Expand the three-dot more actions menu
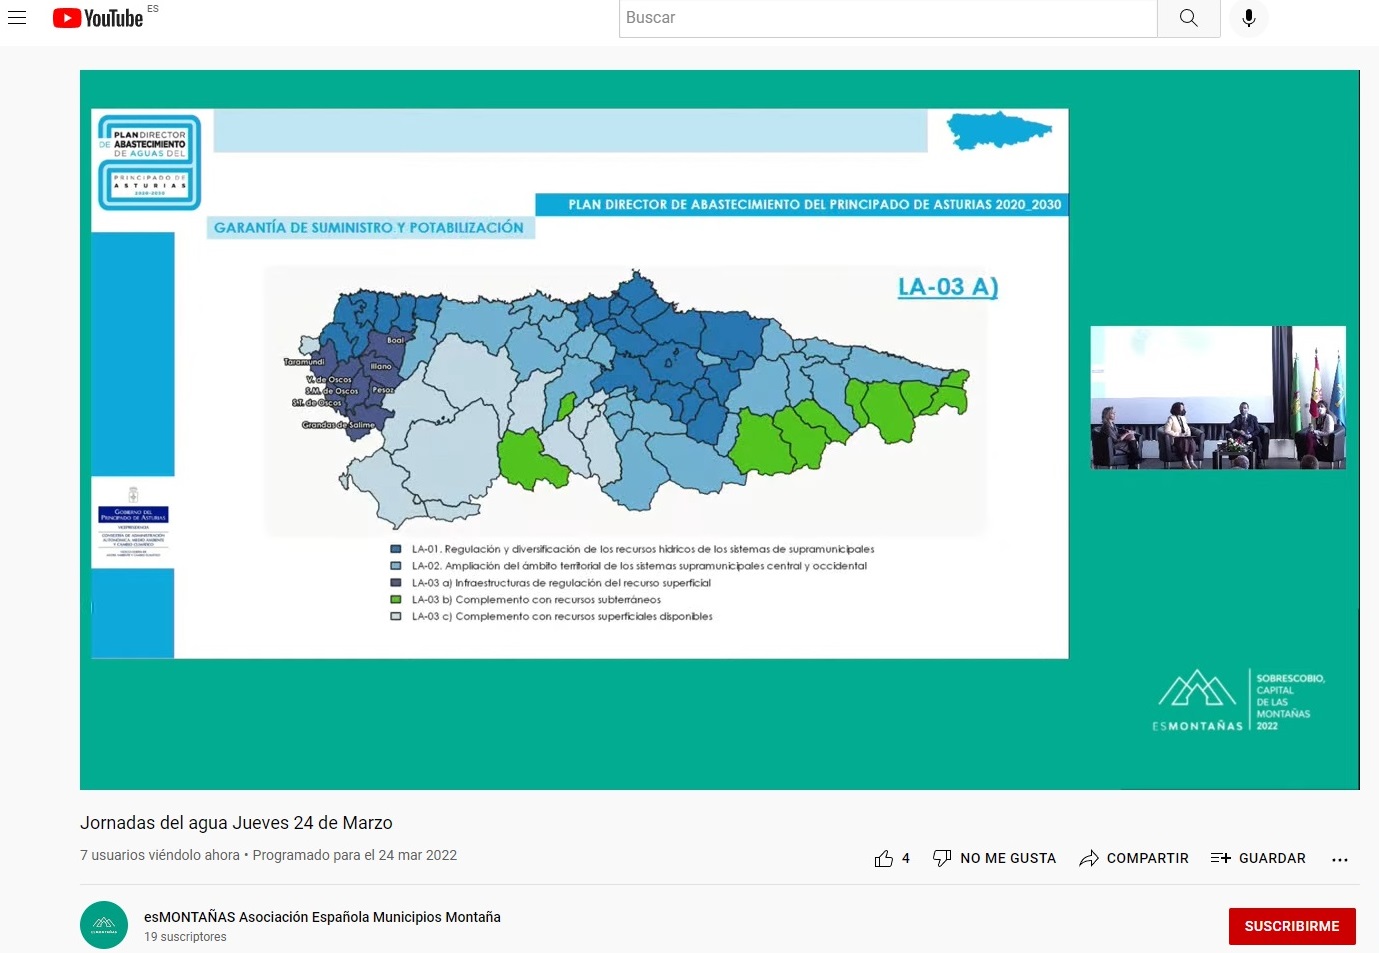This screenshot has height=953, width=1379. 1340,859
